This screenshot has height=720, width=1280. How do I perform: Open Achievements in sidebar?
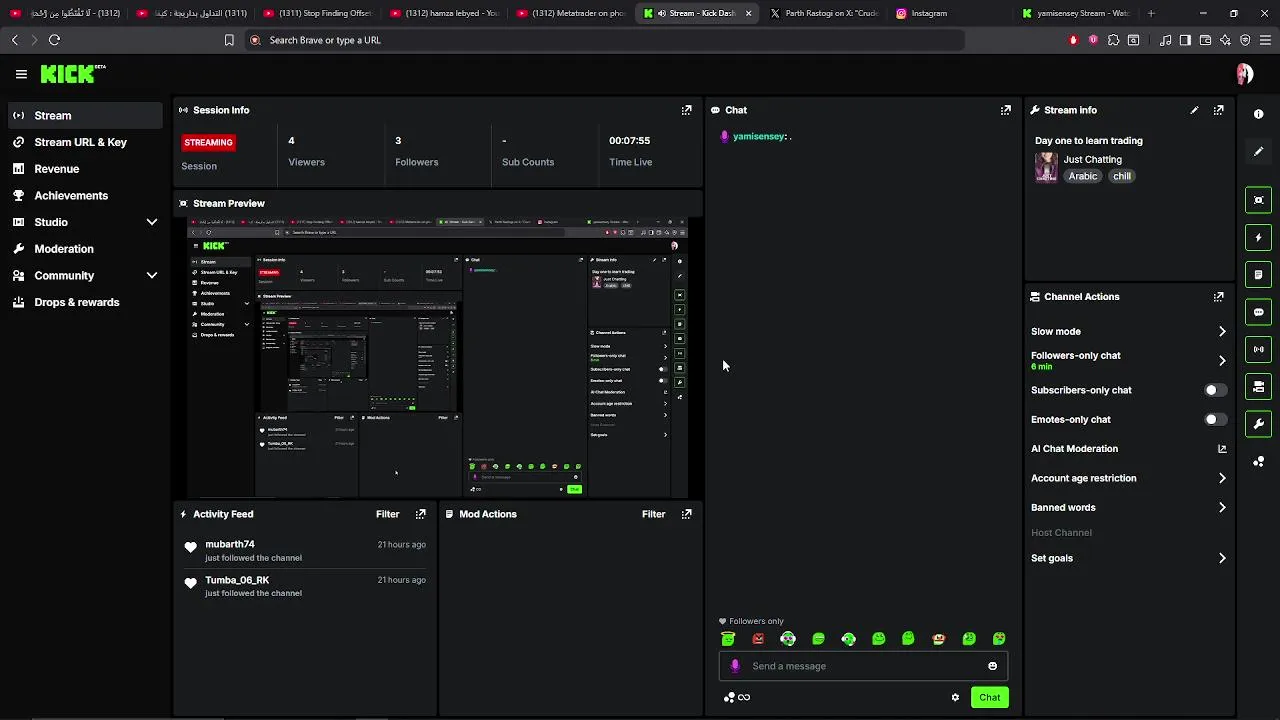point(85,195)
